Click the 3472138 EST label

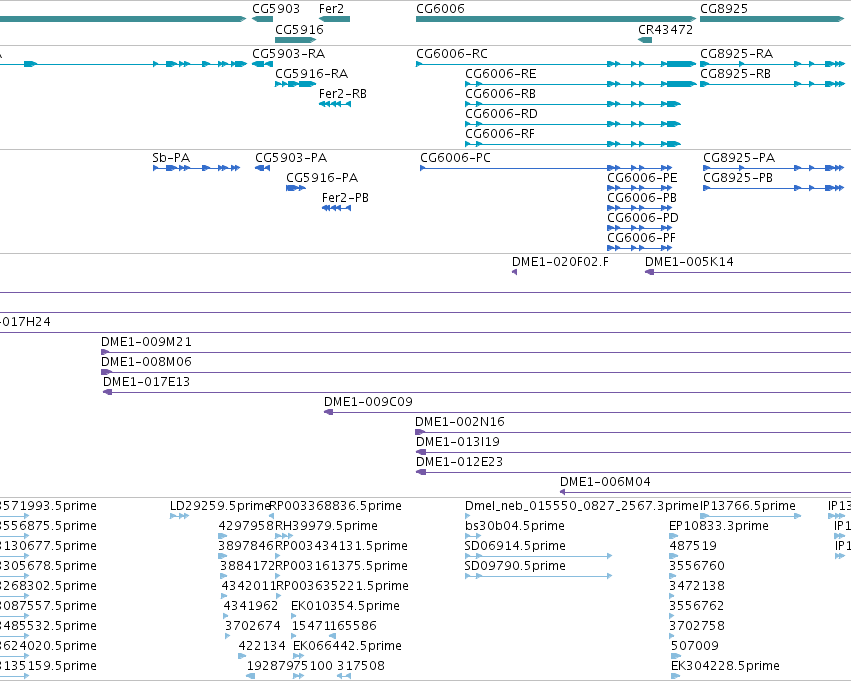coord(697,586)
